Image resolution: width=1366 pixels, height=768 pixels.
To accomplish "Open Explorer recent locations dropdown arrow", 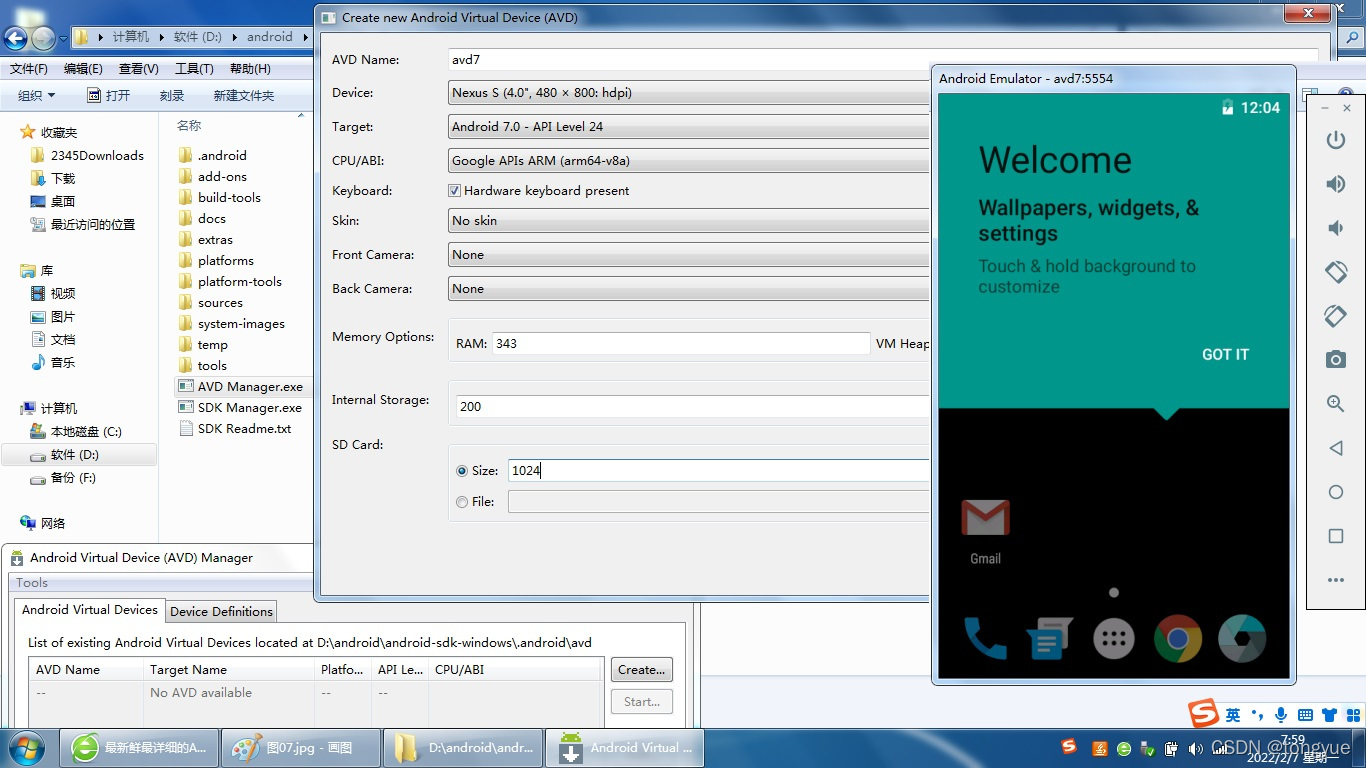I will [x=64, y=39].
